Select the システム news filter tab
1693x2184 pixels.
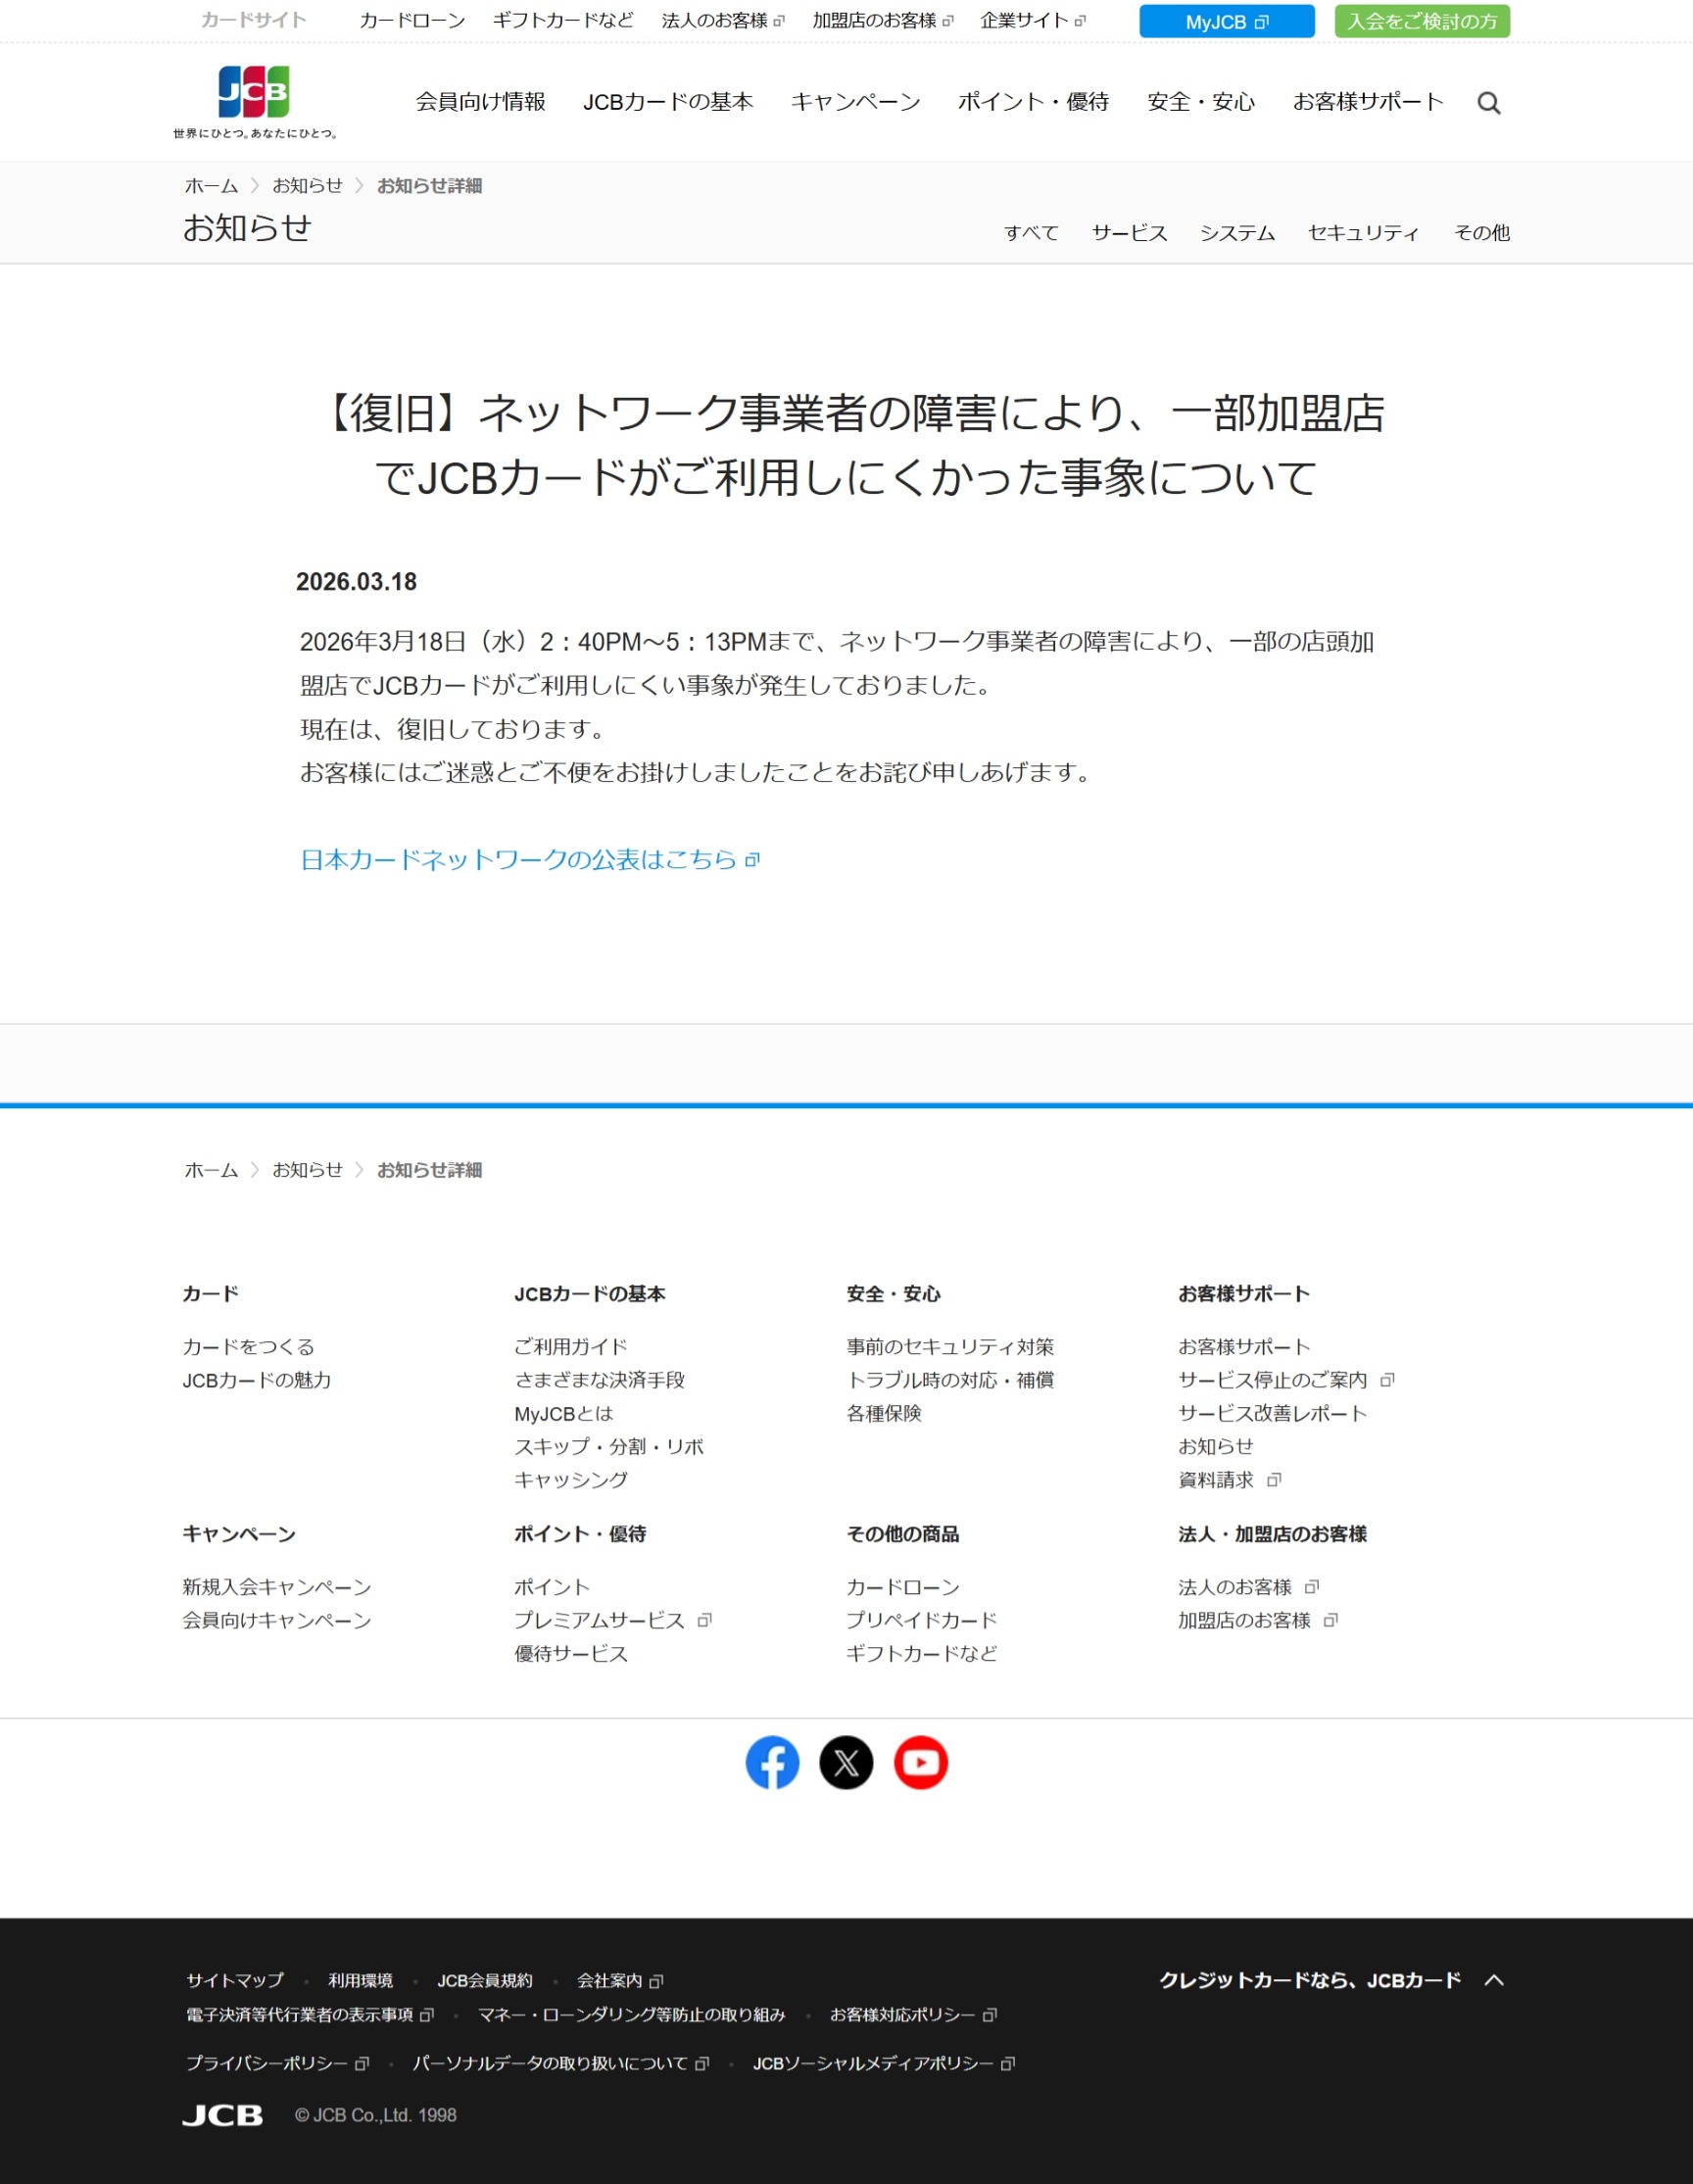tap(1237, 233)
